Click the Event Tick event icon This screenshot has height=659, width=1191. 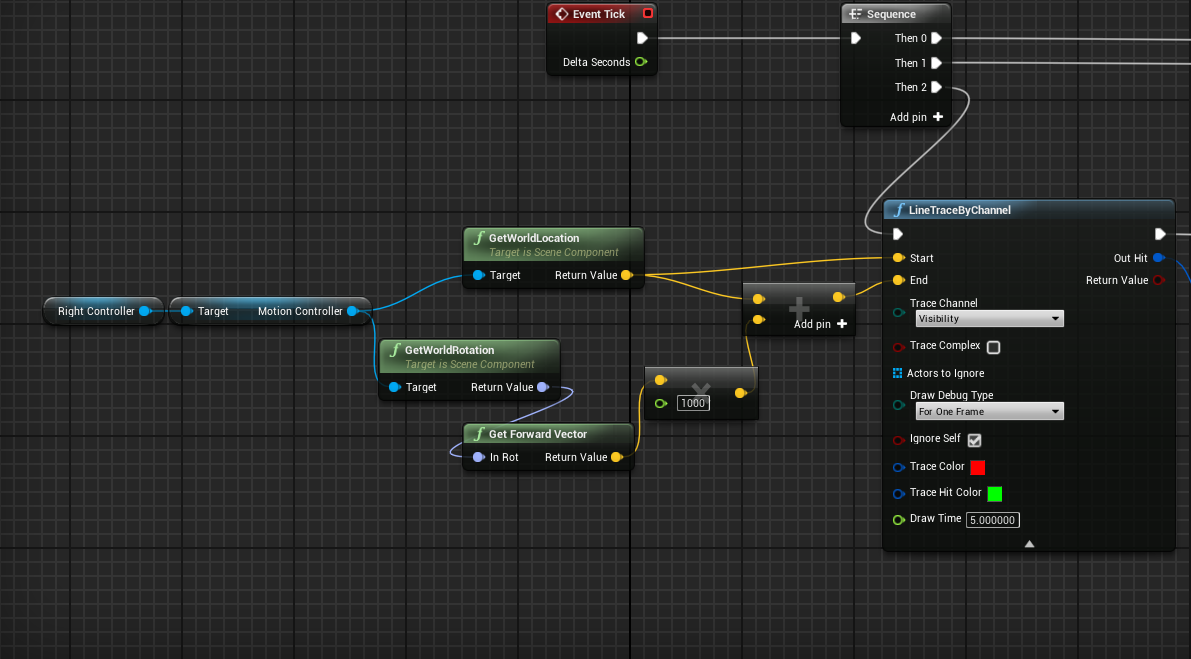click(x=560, y=13)
